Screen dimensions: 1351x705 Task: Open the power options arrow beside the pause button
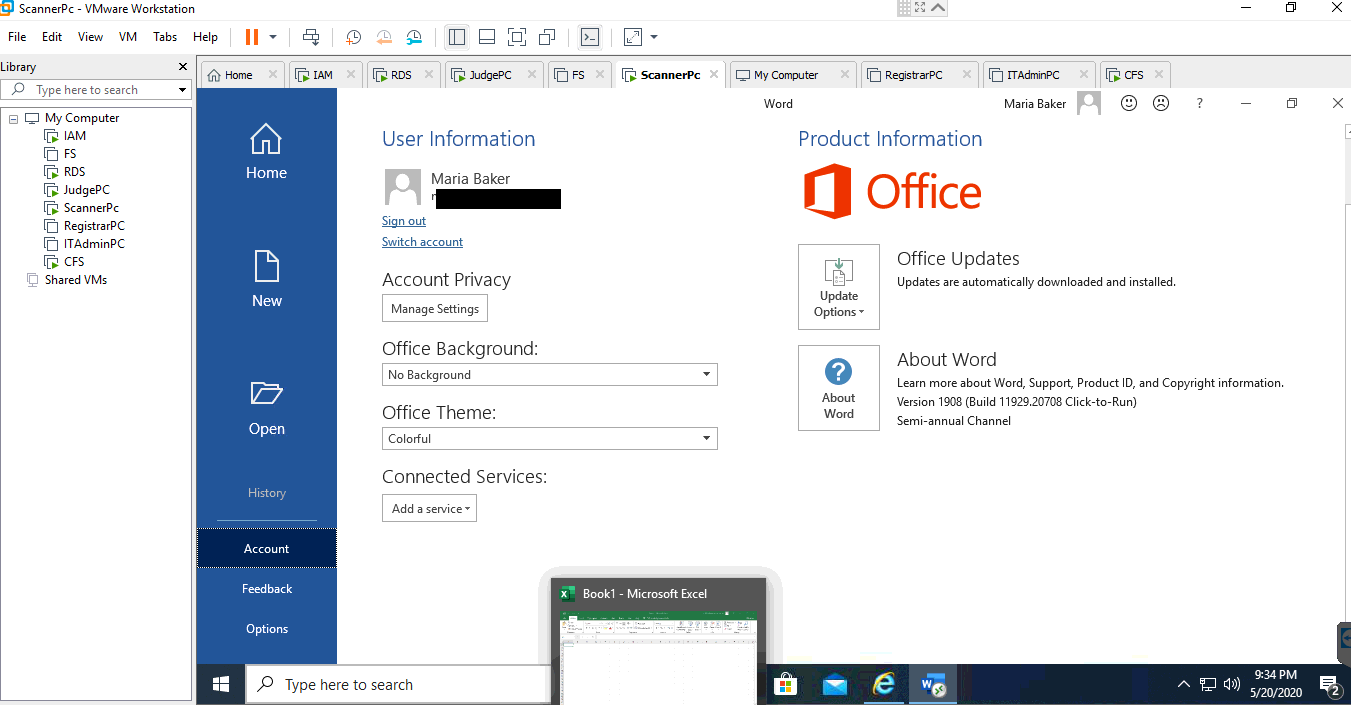coord(273,37)
